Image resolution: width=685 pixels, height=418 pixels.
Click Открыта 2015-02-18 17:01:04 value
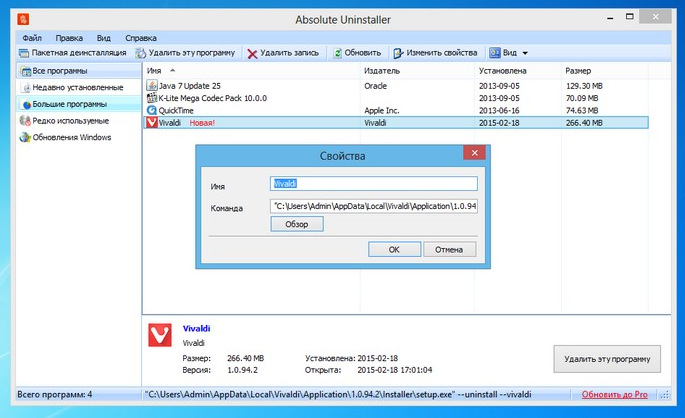click(394, 370)
